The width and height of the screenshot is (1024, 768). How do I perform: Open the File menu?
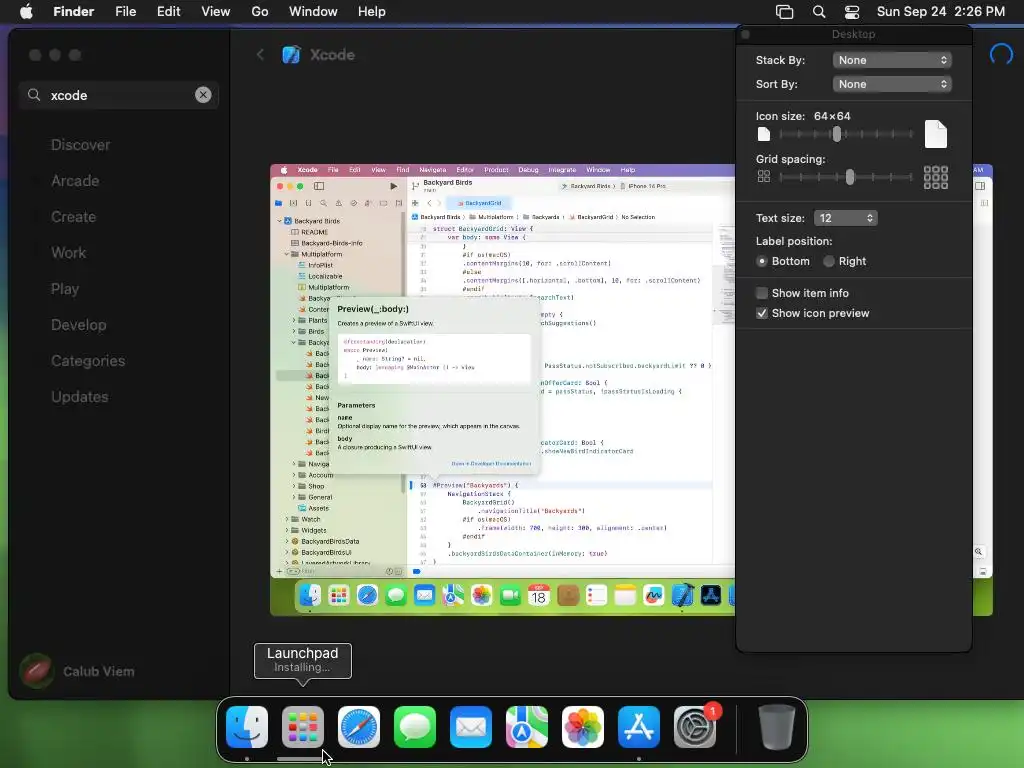(125, 12)
